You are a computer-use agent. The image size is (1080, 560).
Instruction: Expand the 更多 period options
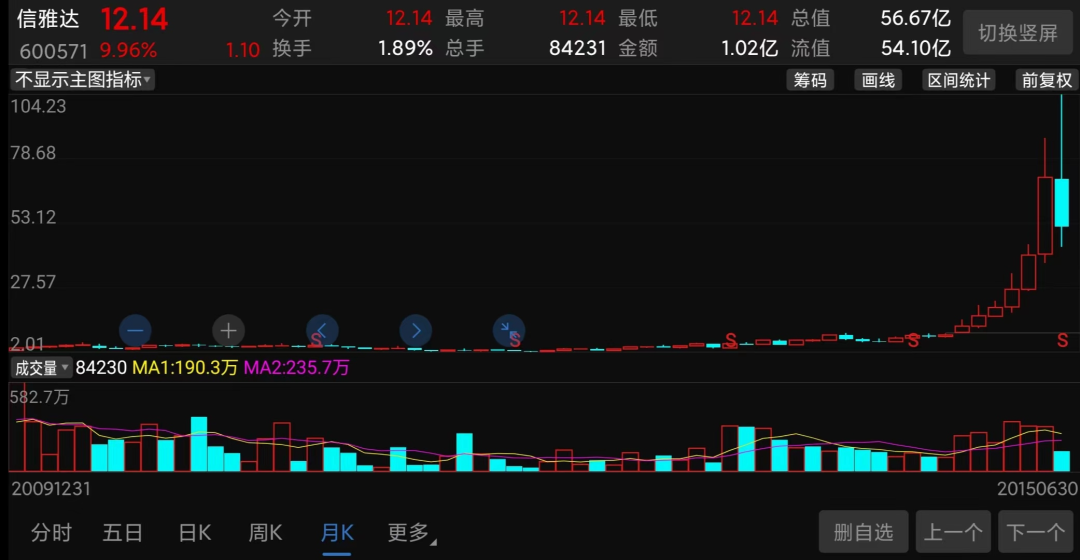coord(411,532)
